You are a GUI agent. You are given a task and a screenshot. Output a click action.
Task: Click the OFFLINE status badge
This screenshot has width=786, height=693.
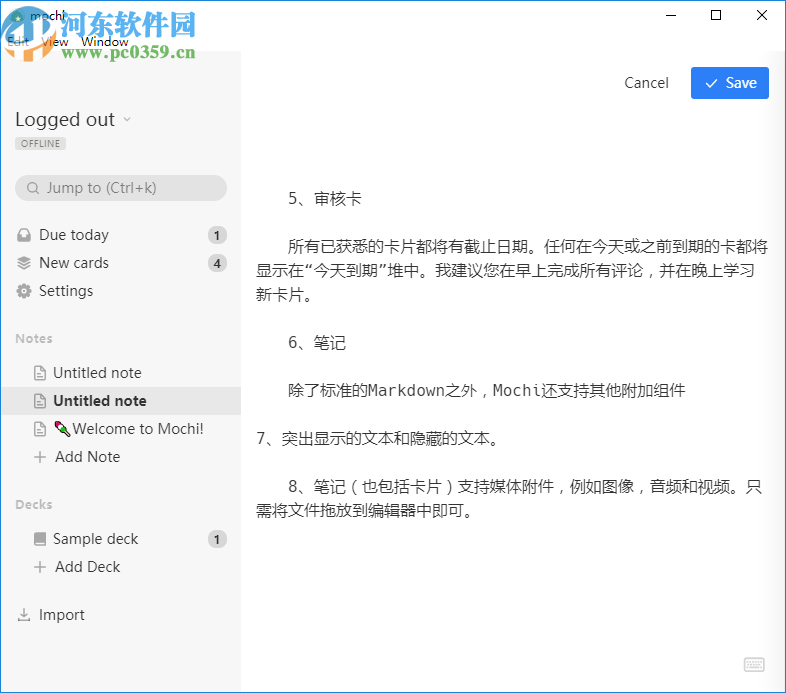pos(41,143)
